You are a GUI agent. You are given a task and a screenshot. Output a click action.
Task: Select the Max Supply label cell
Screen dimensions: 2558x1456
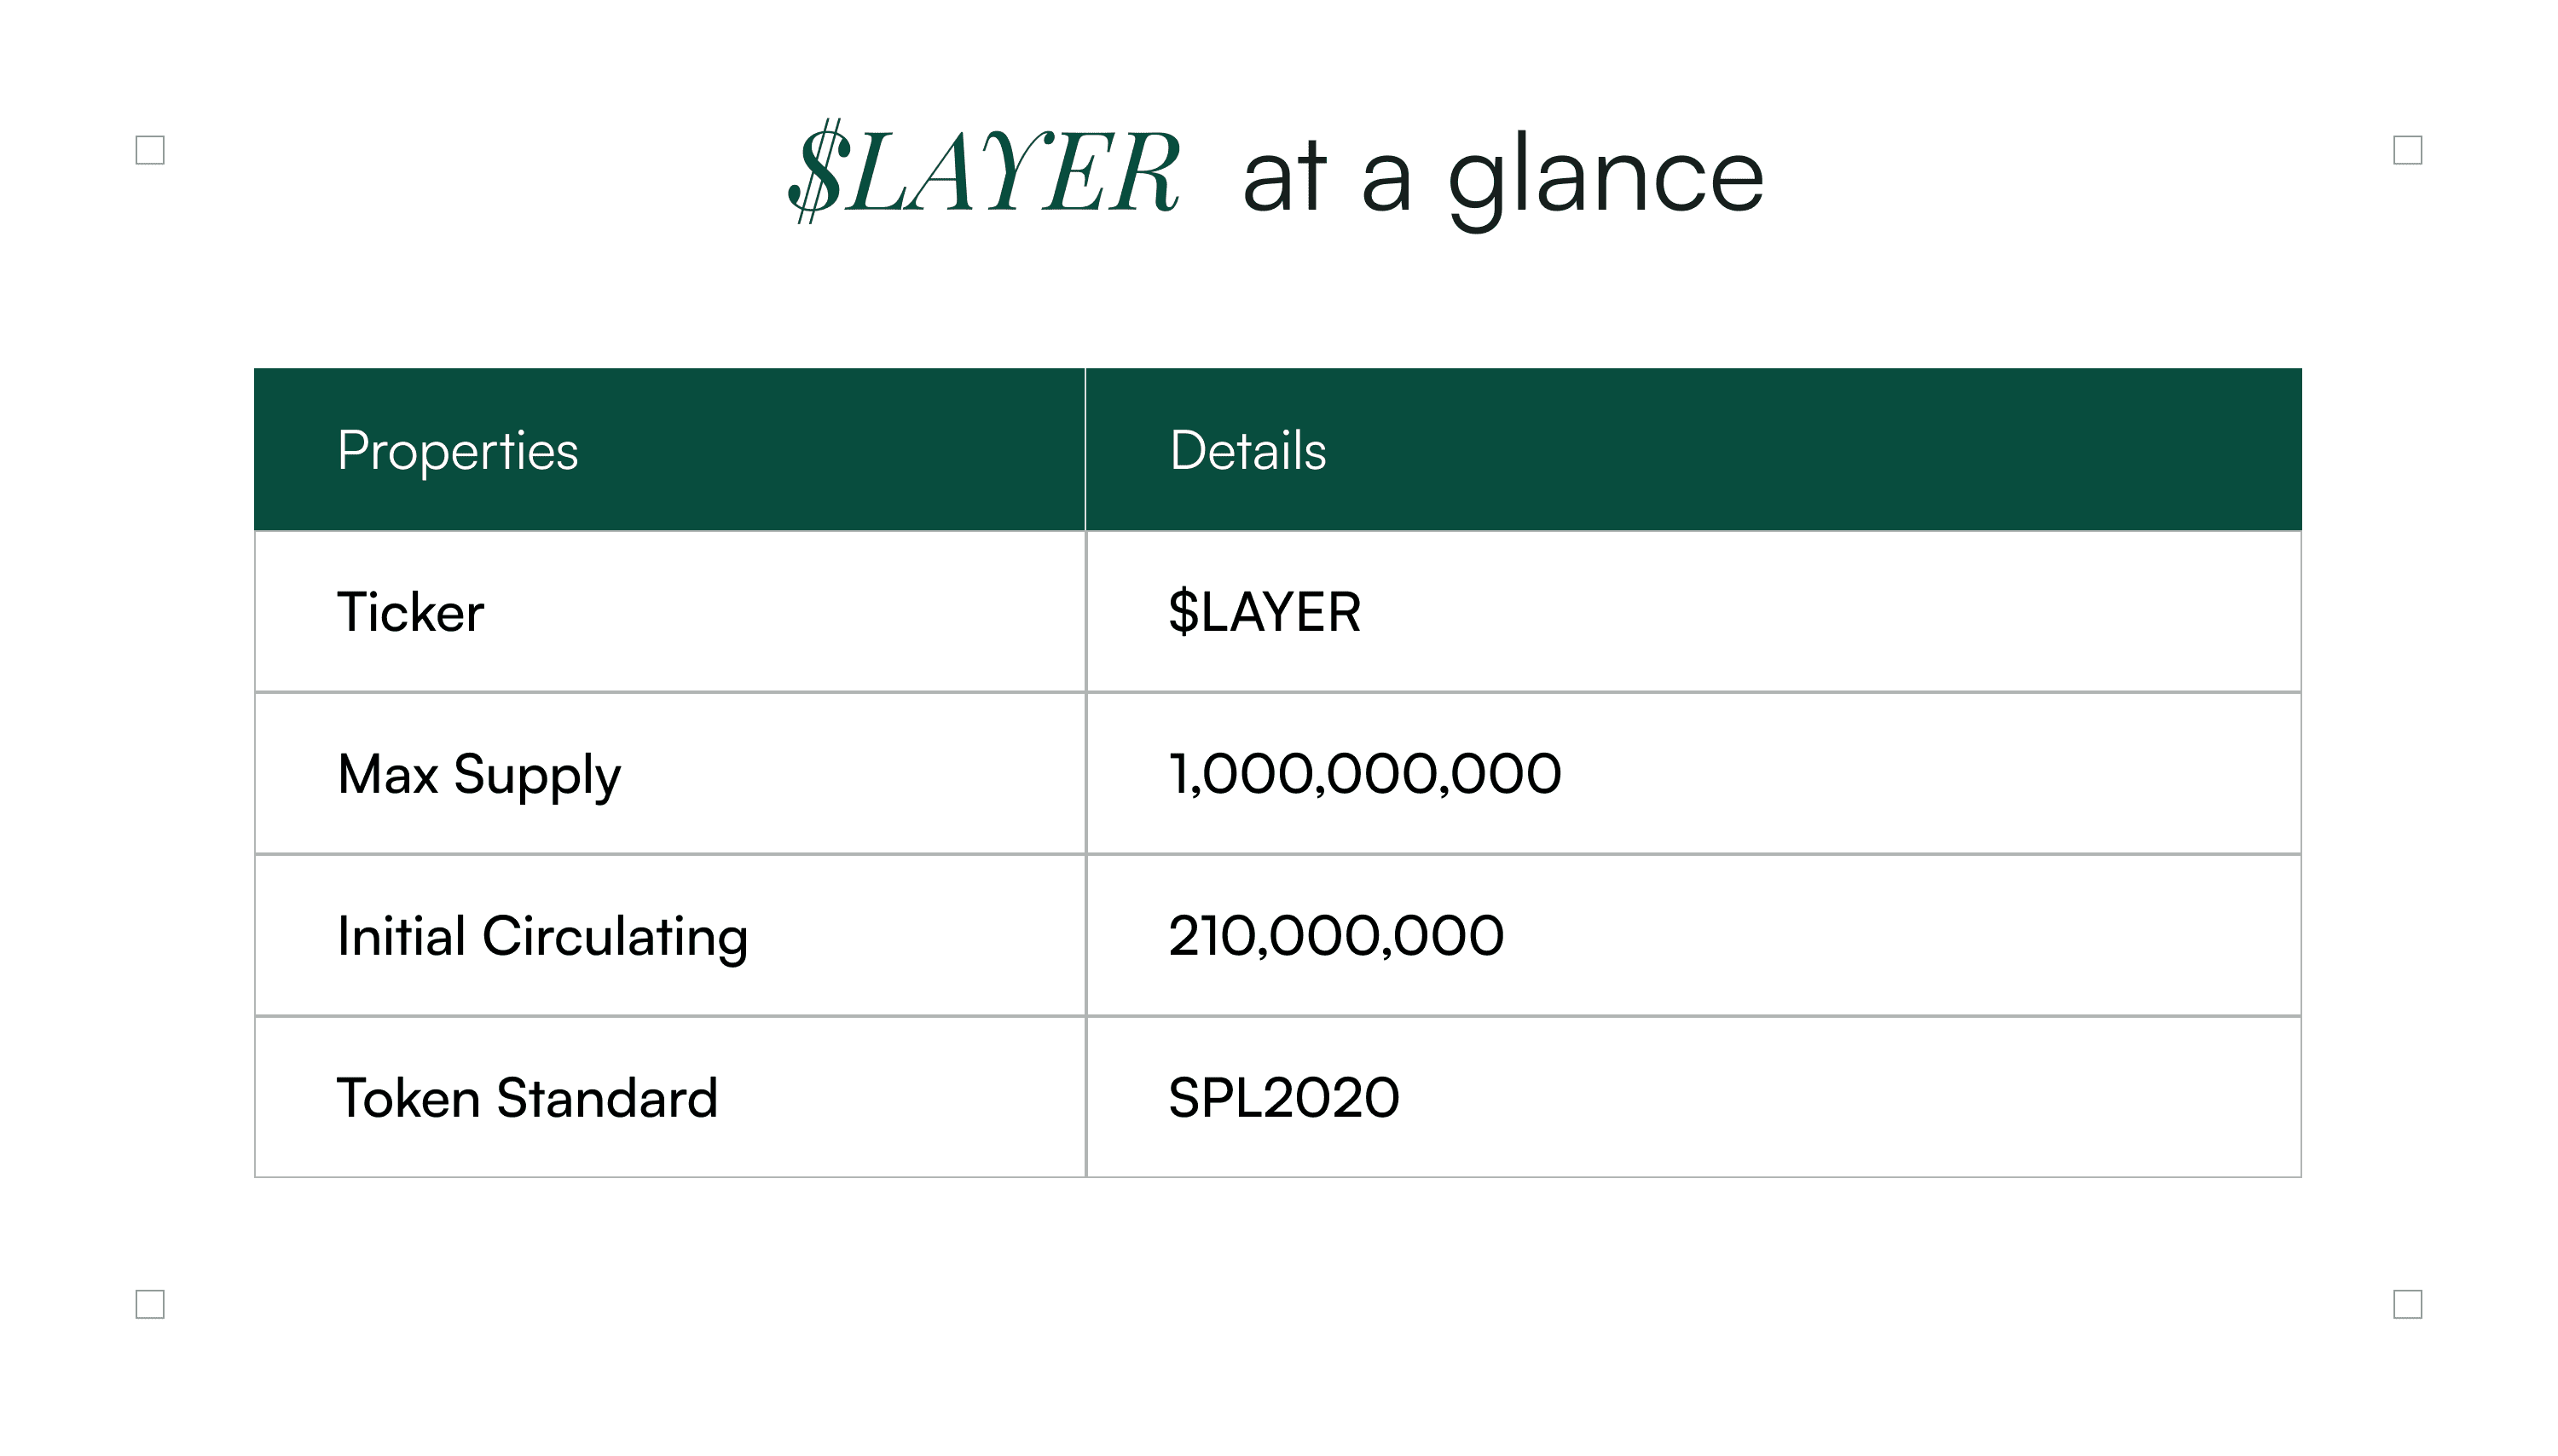[669, 773]
